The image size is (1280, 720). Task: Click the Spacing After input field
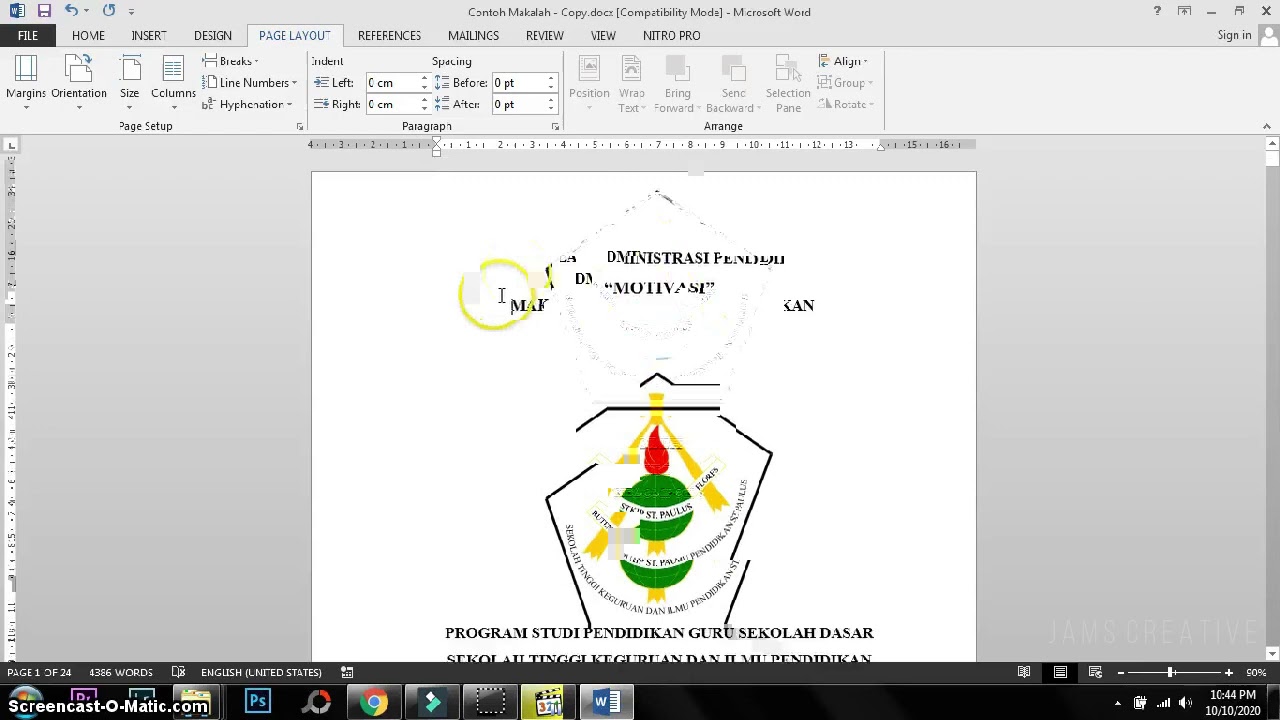click(517, 104)
